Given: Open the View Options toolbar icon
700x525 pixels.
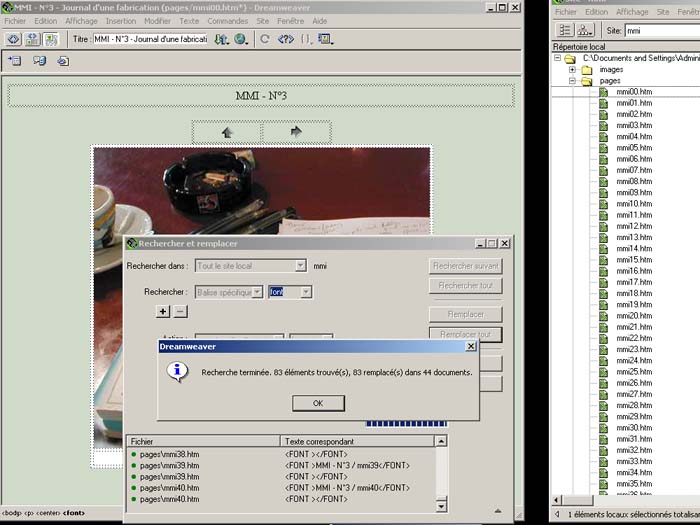Looking at the screenshot, I should (325, 39).
